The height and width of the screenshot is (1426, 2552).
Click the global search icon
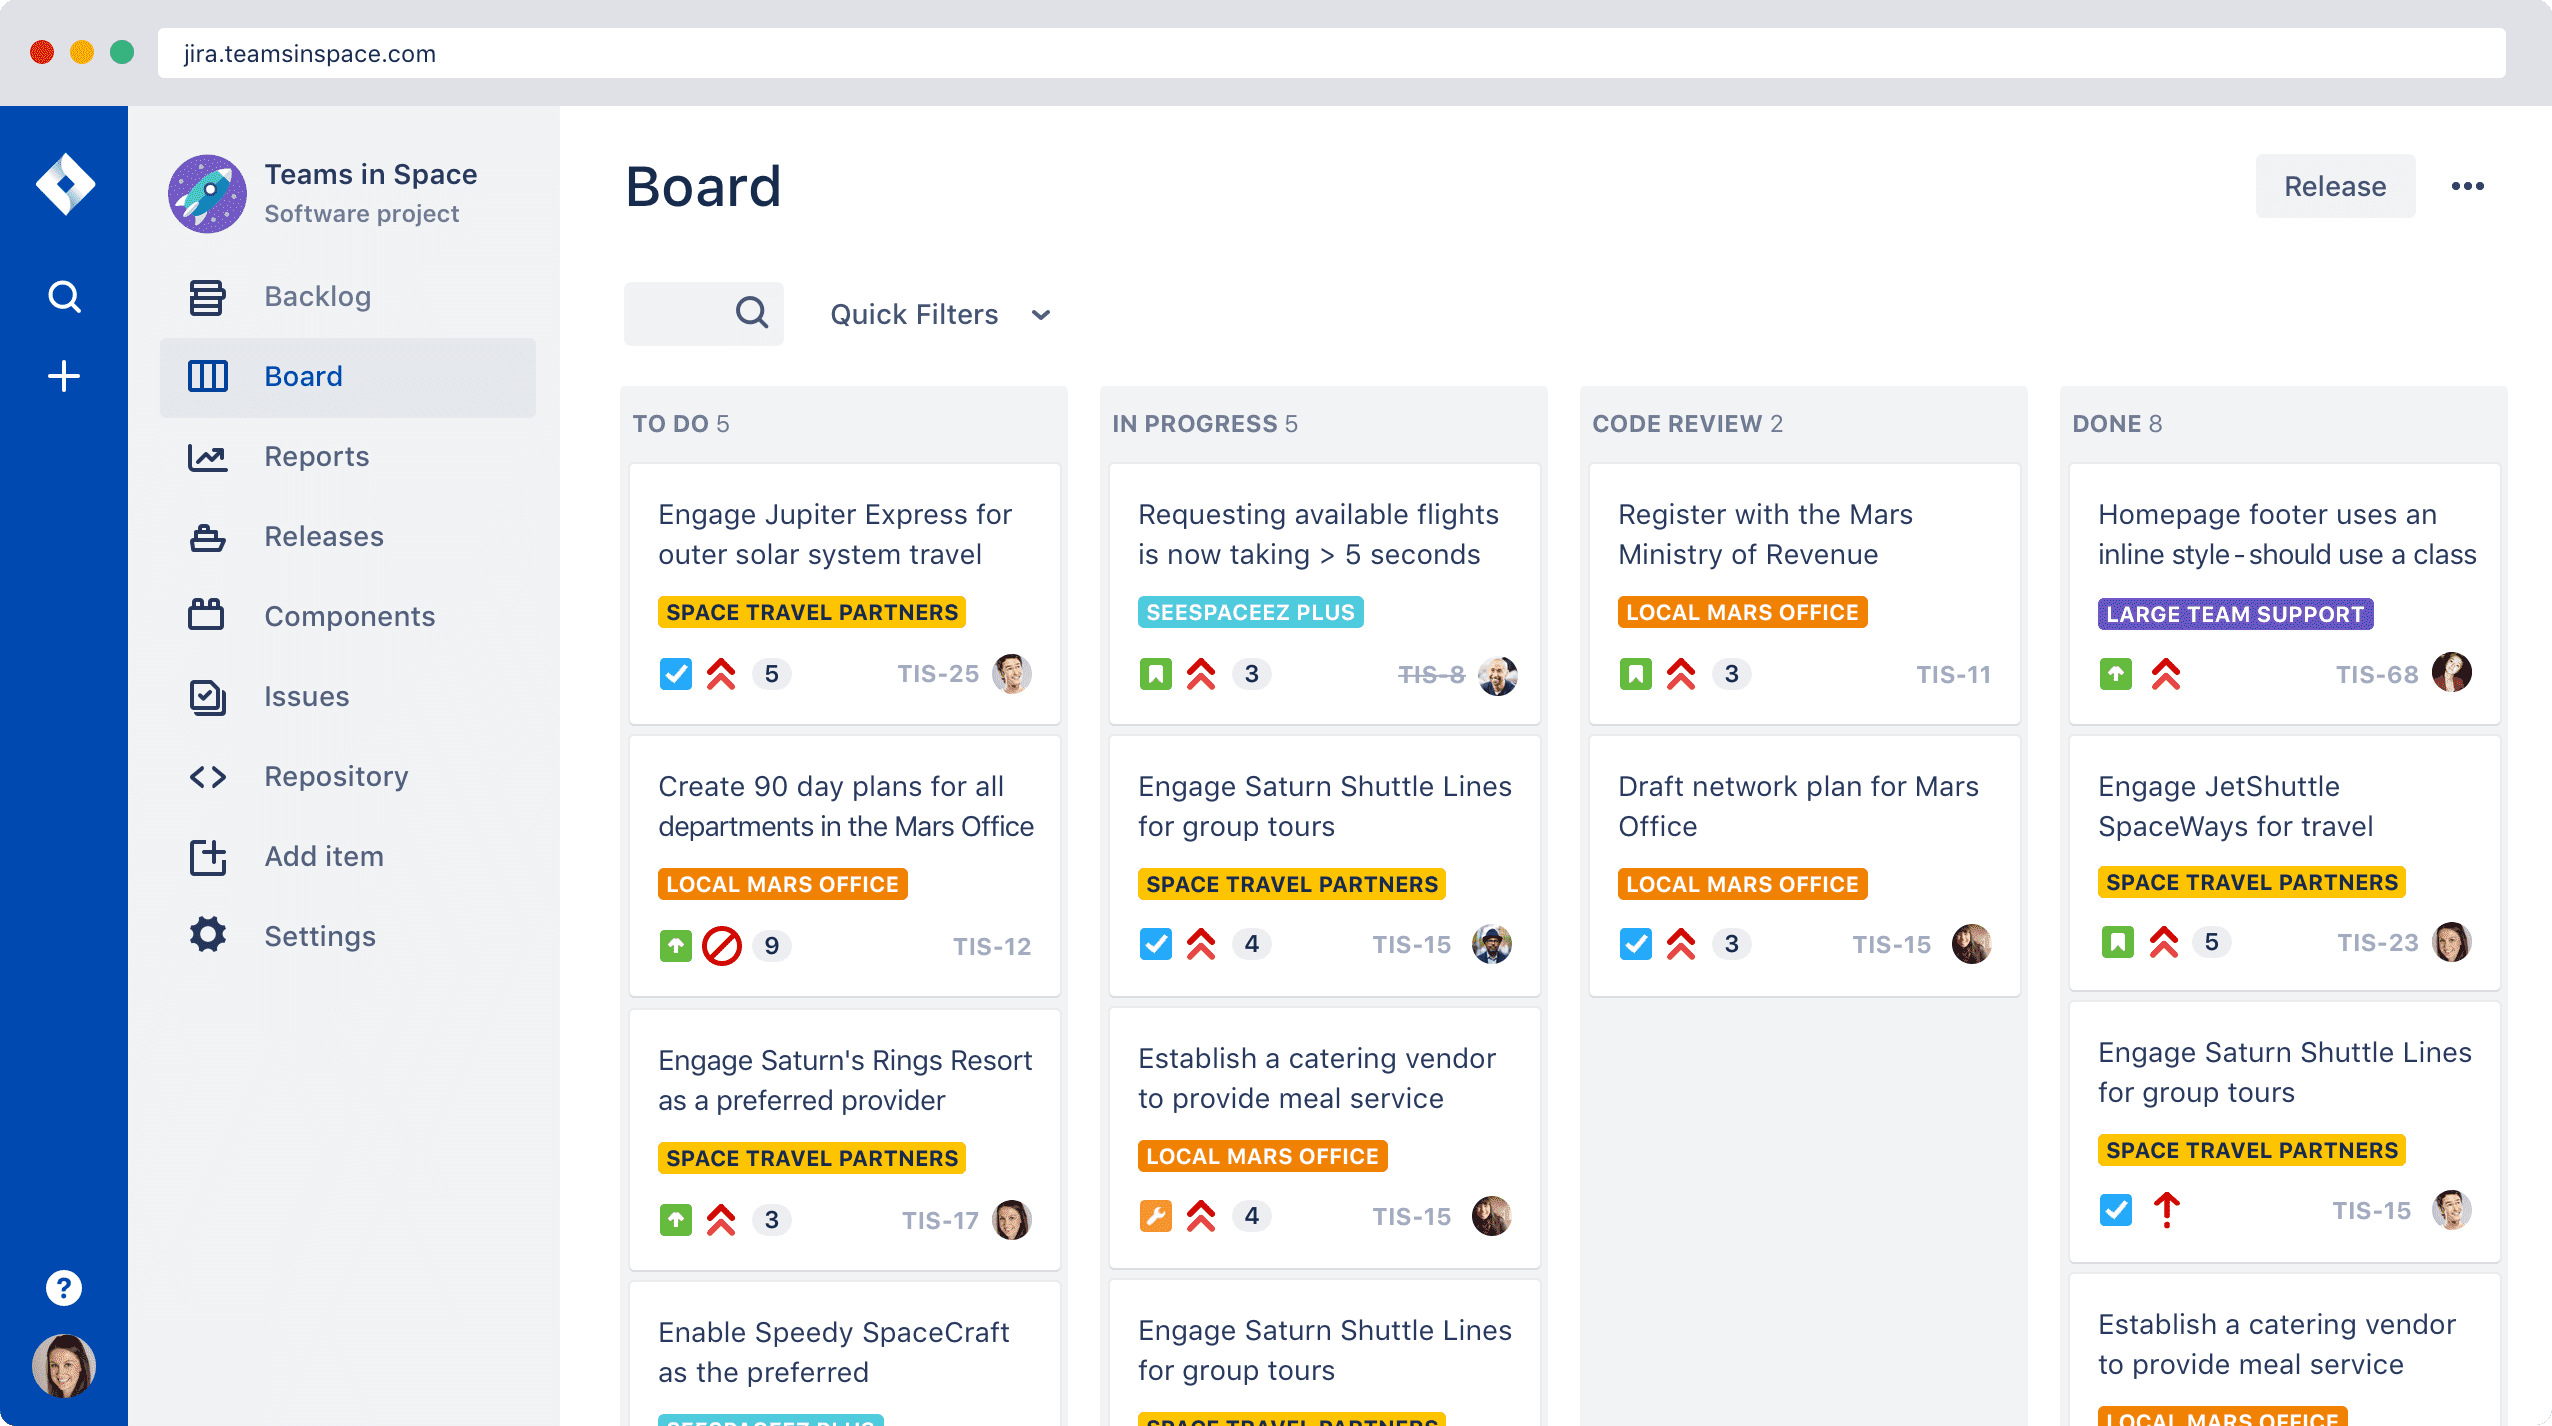coord(63,296)
